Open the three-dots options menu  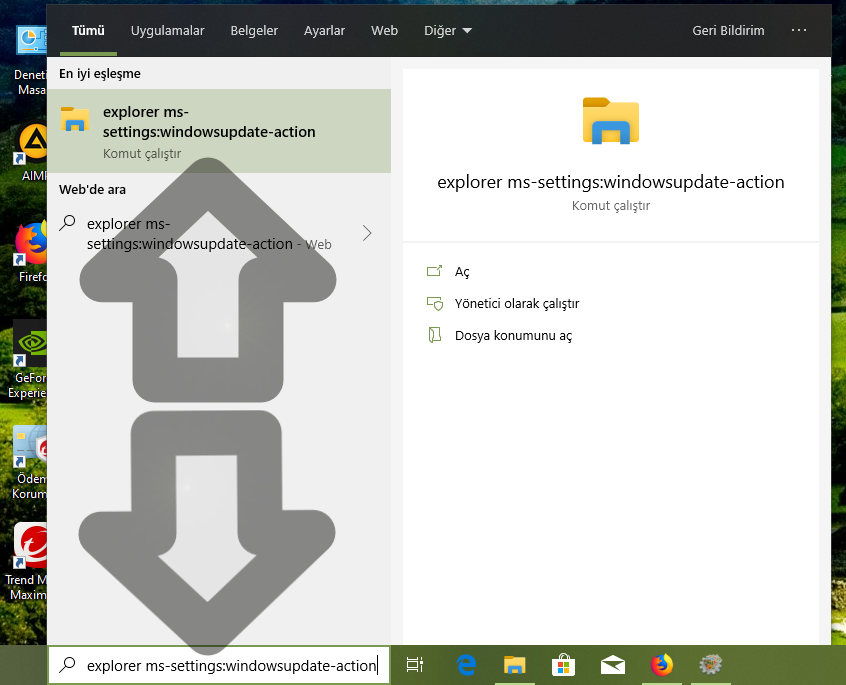(x=798, y=31)
